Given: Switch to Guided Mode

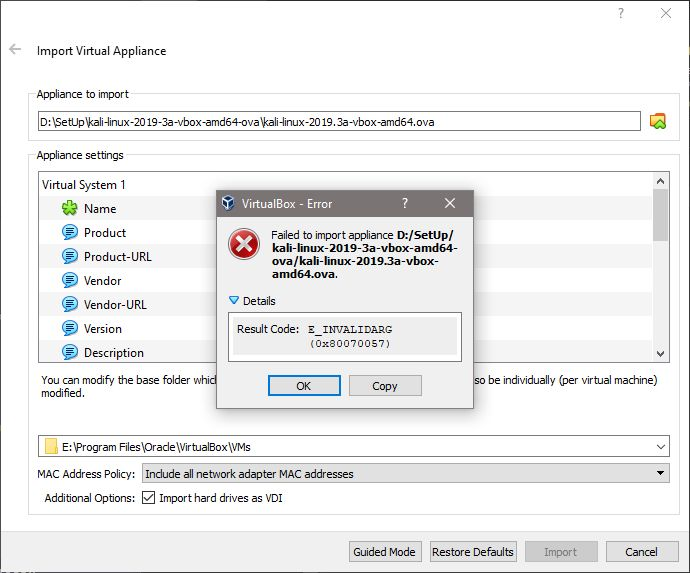Looking at the screenshot, I should [385, 551].
